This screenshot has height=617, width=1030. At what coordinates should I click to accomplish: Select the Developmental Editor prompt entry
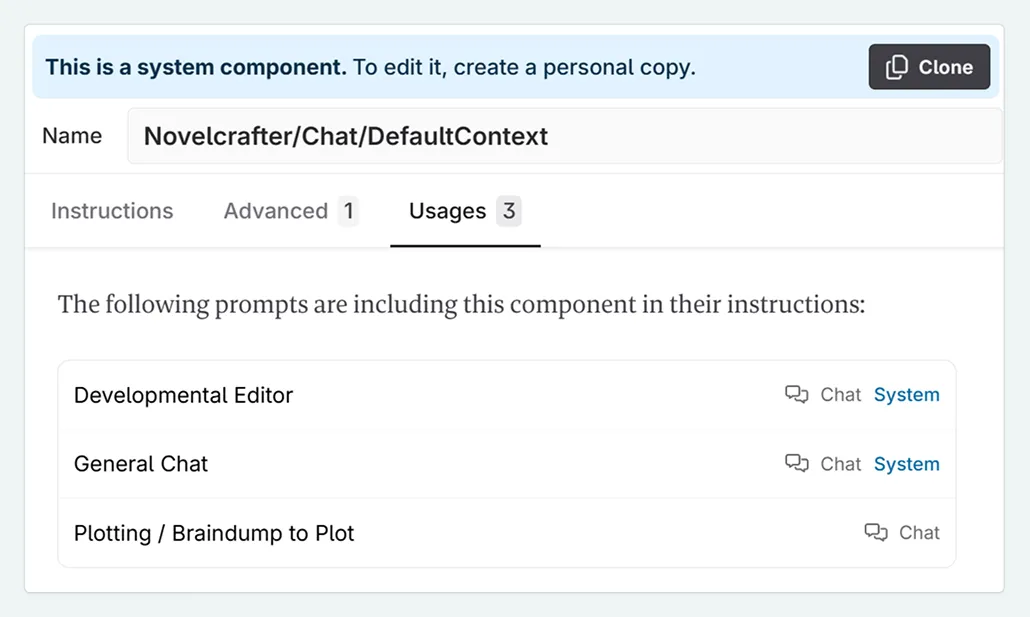[183, 395]
